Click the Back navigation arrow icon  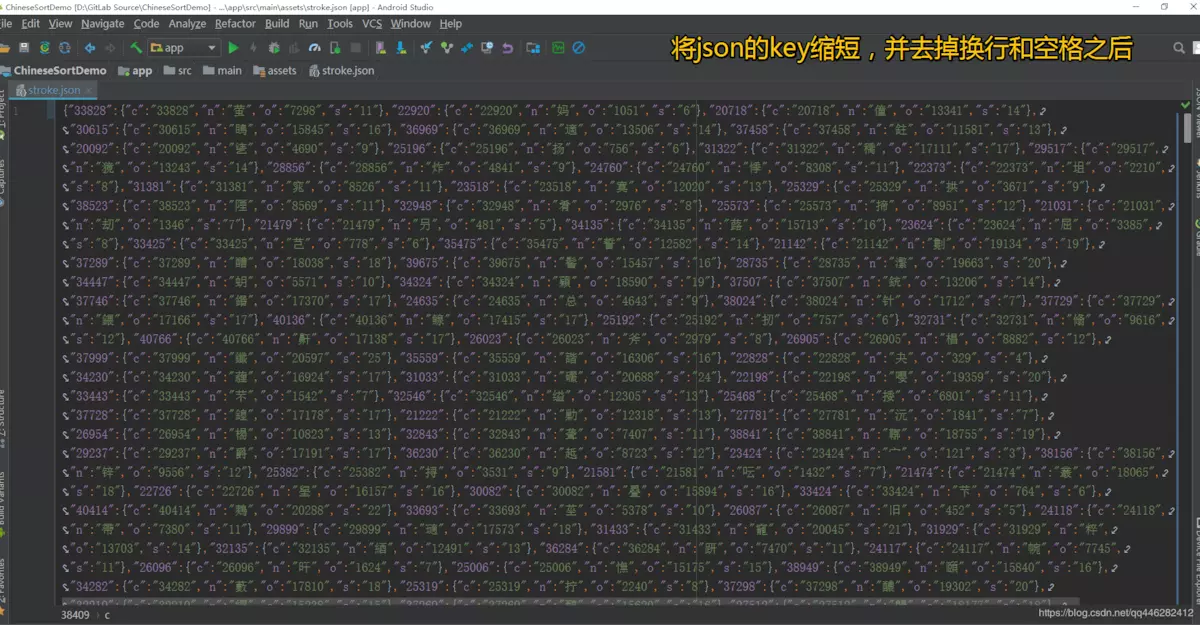[90, 47]
